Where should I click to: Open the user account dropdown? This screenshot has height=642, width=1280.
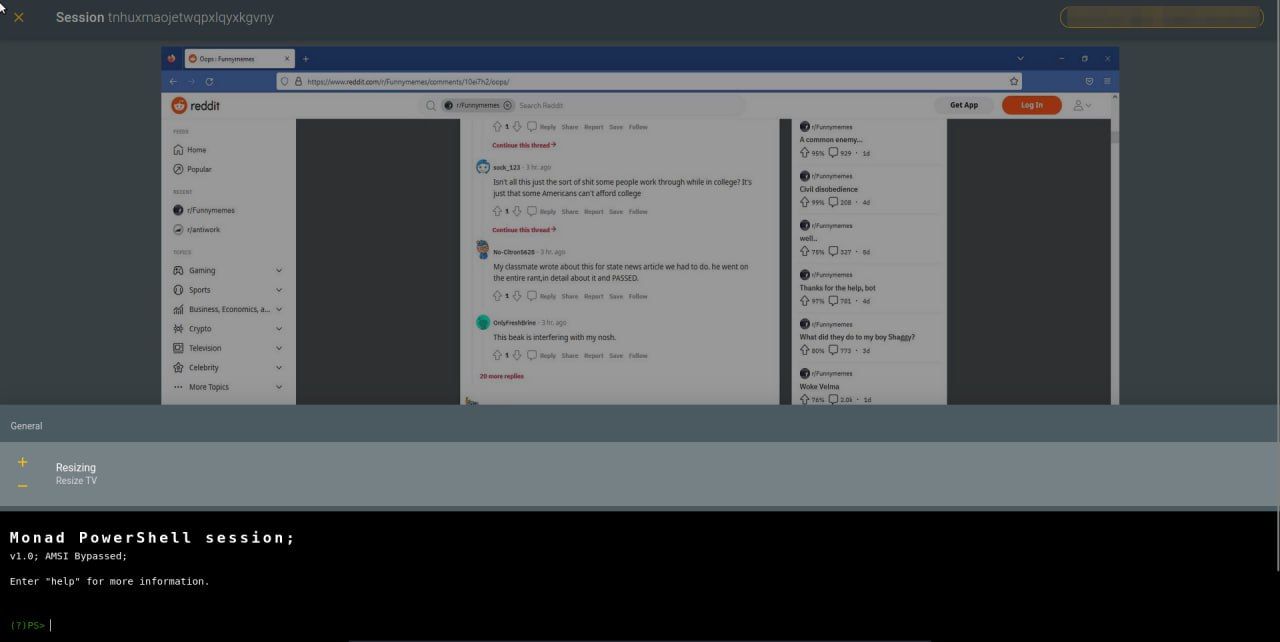click(x=1082, y=105)
